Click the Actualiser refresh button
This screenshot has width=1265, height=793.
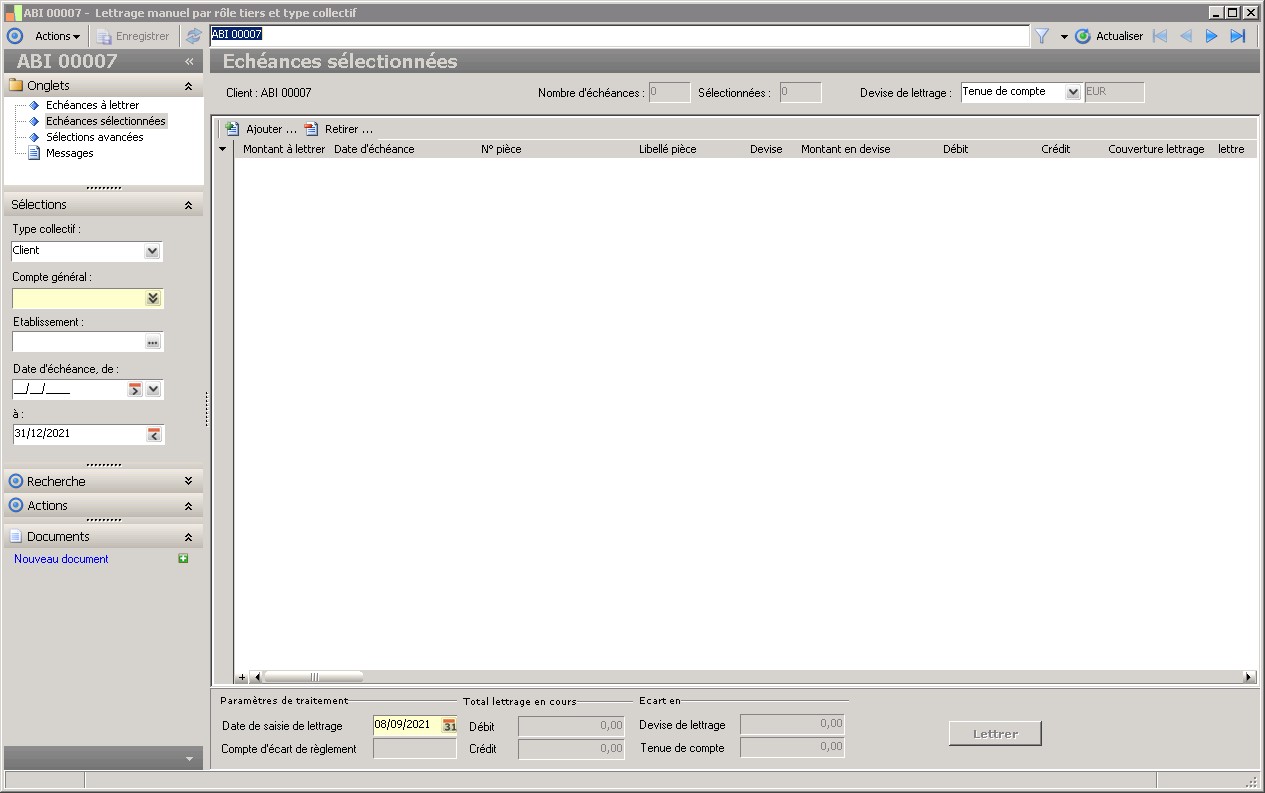coord(1109,36)
